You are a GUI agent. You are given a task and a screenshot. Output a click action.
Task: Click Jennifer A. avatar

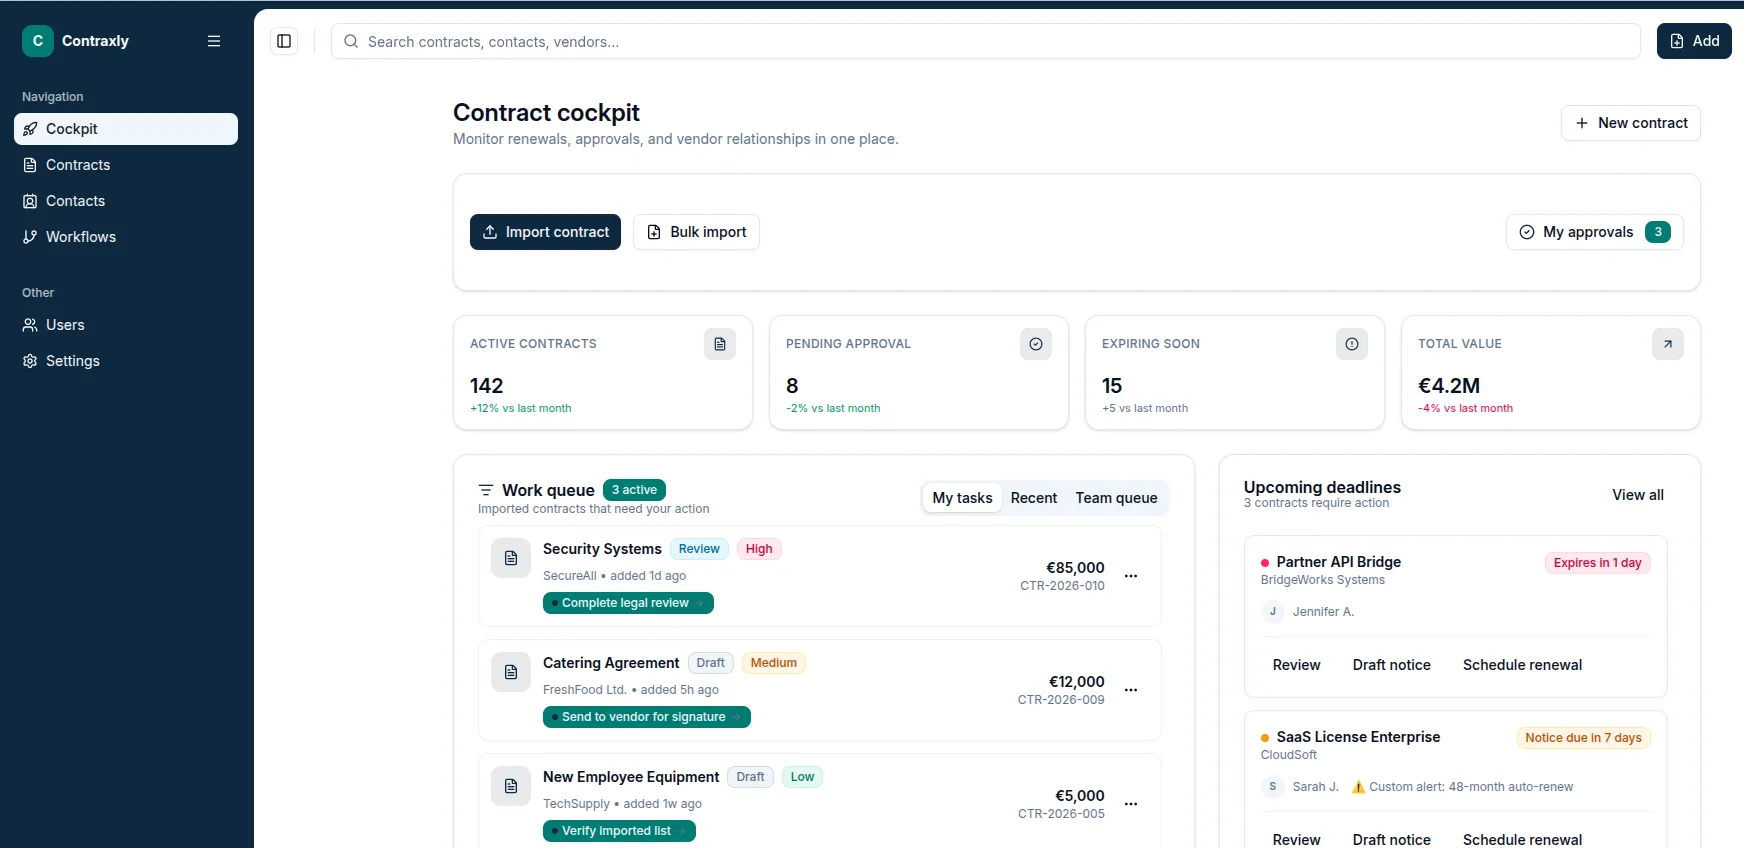pyautogui.click(x=1273, y=612)
